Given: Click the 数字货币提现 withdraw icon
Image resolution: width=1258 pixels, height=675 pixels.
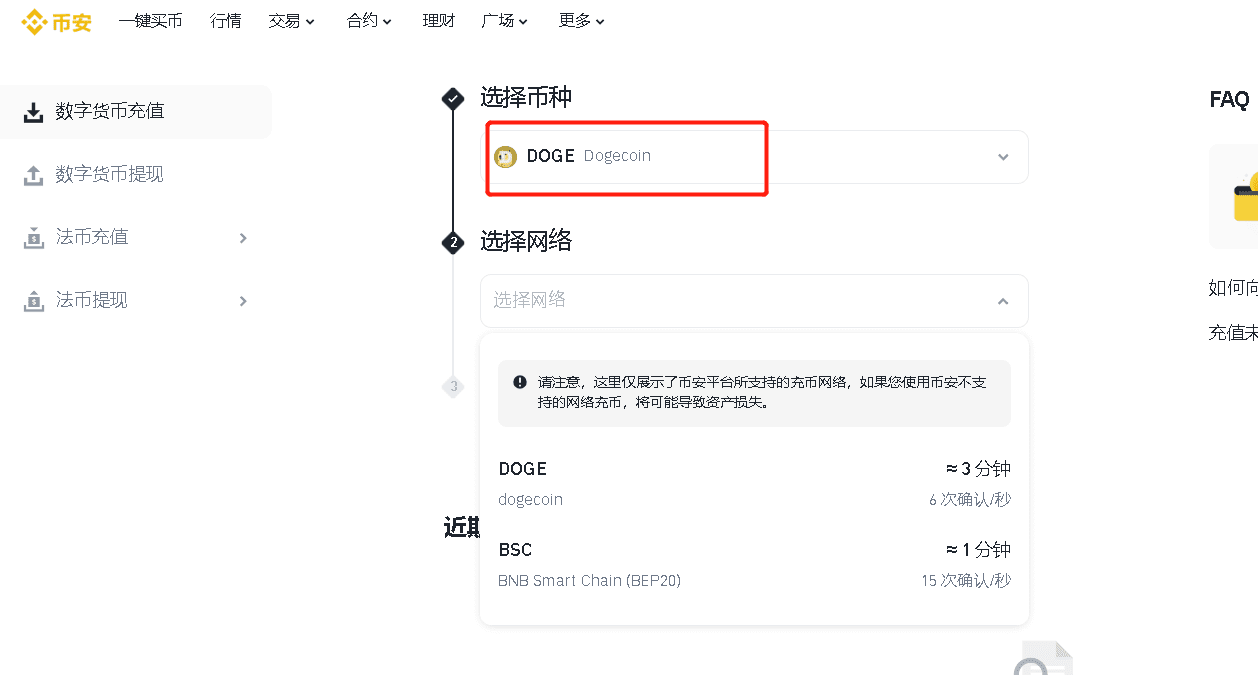Looking at the screenshot, I should pos(30,174).
